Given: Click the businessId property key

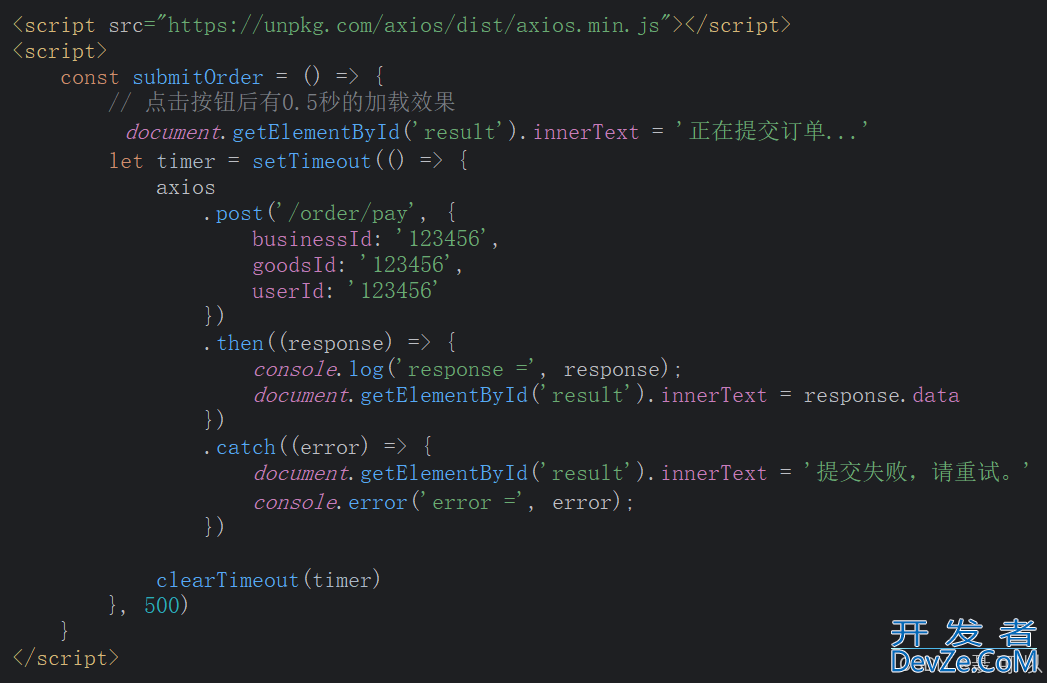Looking at the screenshot, I should click(x=312, y=239).
